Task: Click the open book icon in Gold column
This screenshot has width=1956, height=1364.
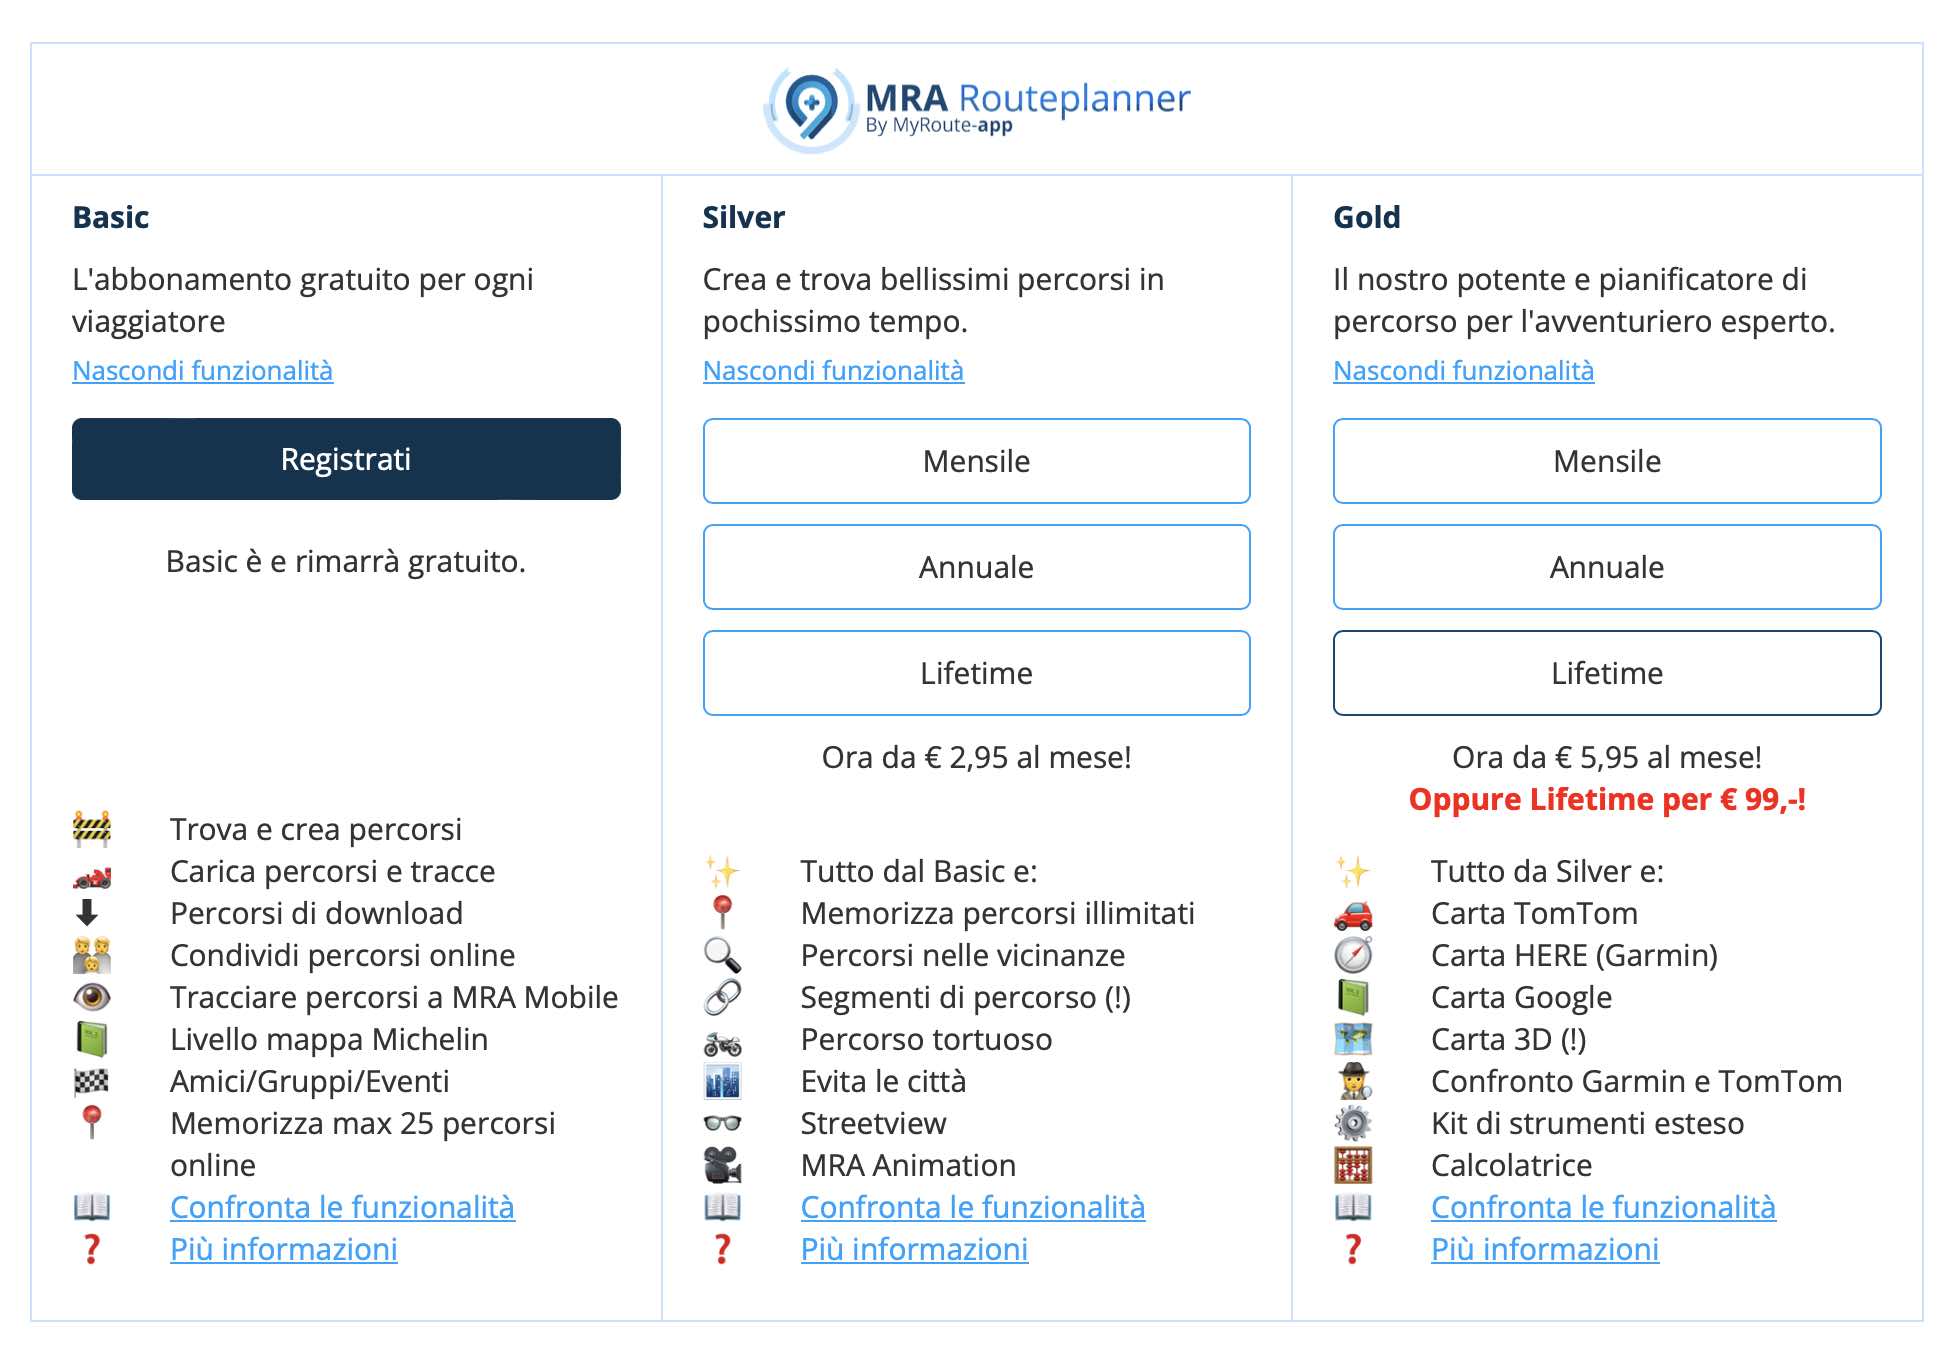Action: click(1353, 1207)
